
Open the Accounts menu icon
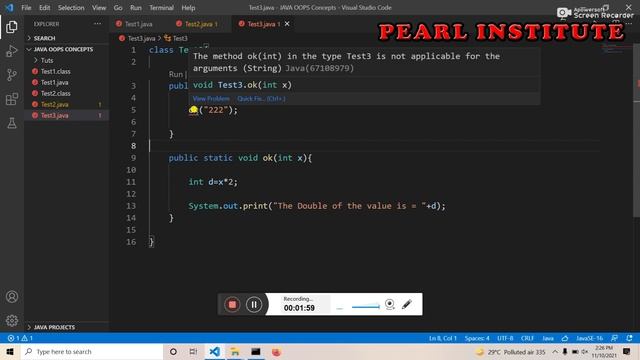pos(12,297)
